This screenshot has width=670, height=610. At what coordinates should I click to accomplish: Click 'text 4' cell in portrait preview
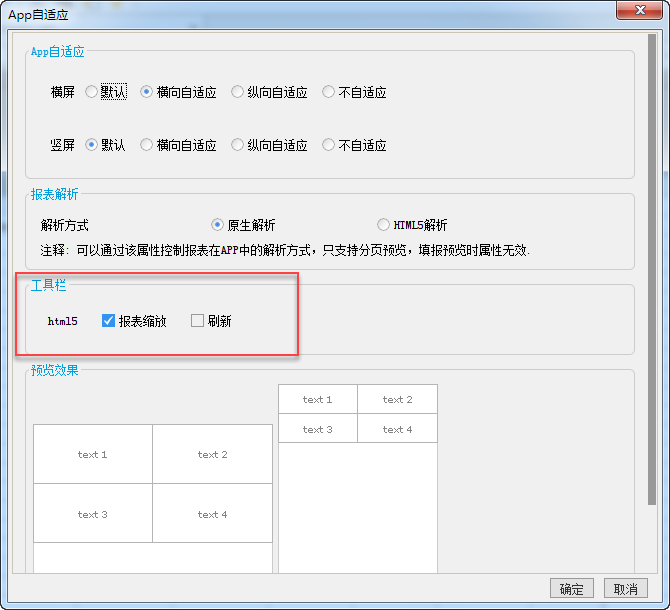click(397, 429)
